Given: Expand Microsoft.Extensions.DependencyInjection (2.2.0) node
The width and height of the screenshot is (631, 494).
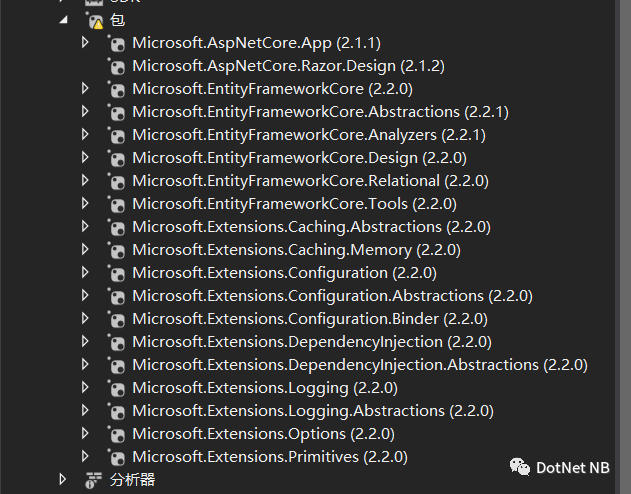Looking at the screenshot, I should pyautogui.click(x=85, y=341).
